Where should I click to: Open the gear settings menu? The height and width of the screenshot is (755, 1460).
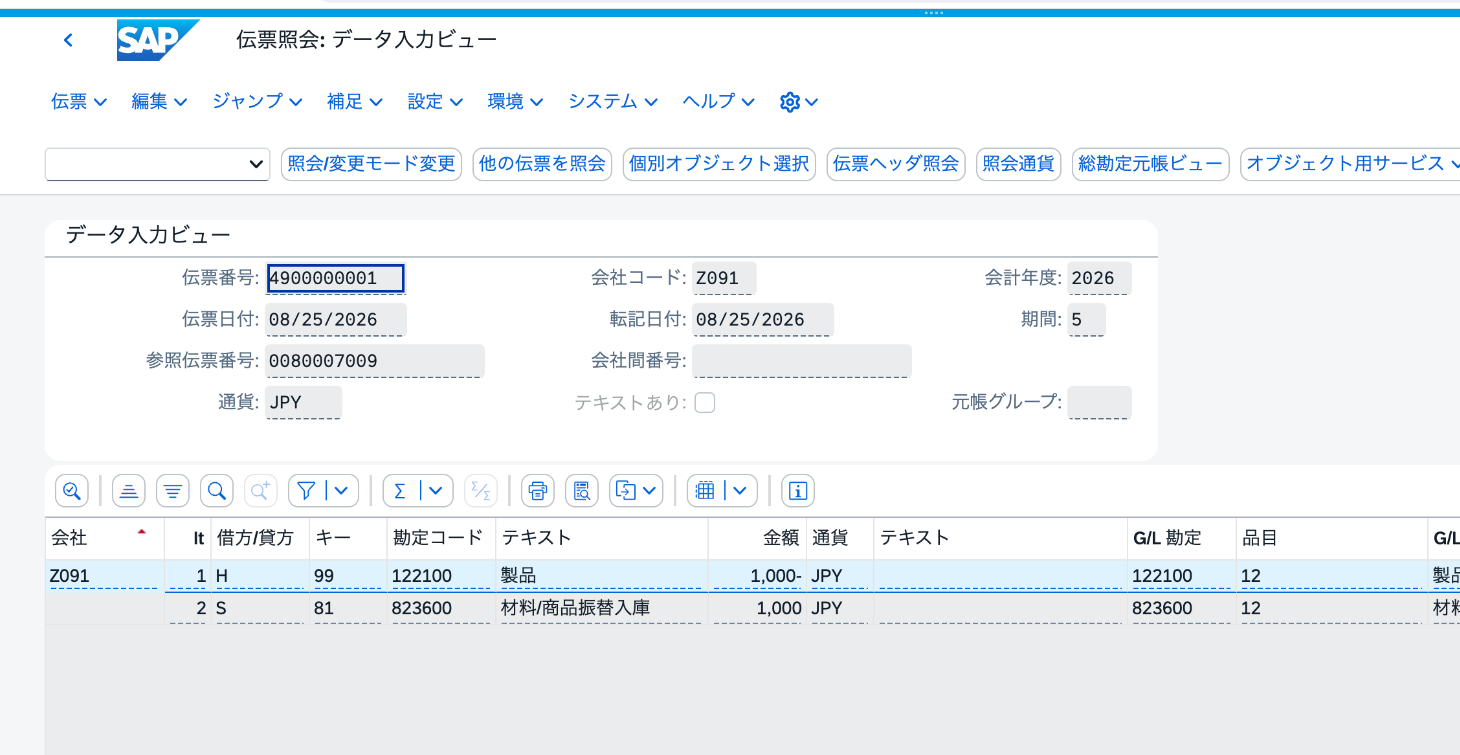pos(799,101)
